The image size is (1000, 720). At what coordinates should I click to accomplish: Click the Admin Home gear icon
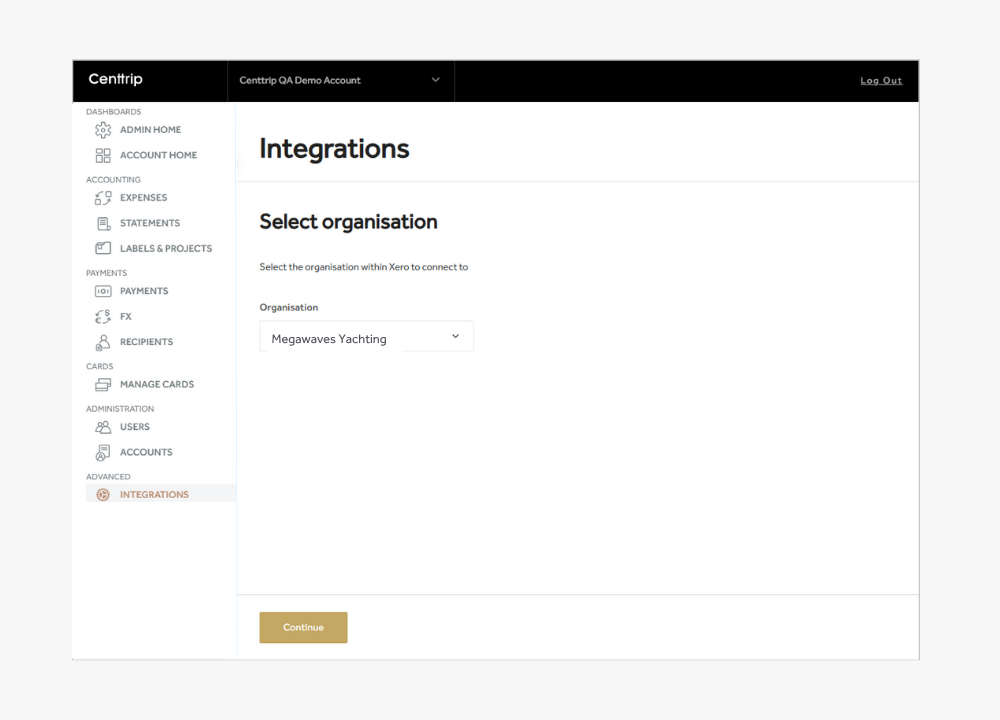click(103, 130)
